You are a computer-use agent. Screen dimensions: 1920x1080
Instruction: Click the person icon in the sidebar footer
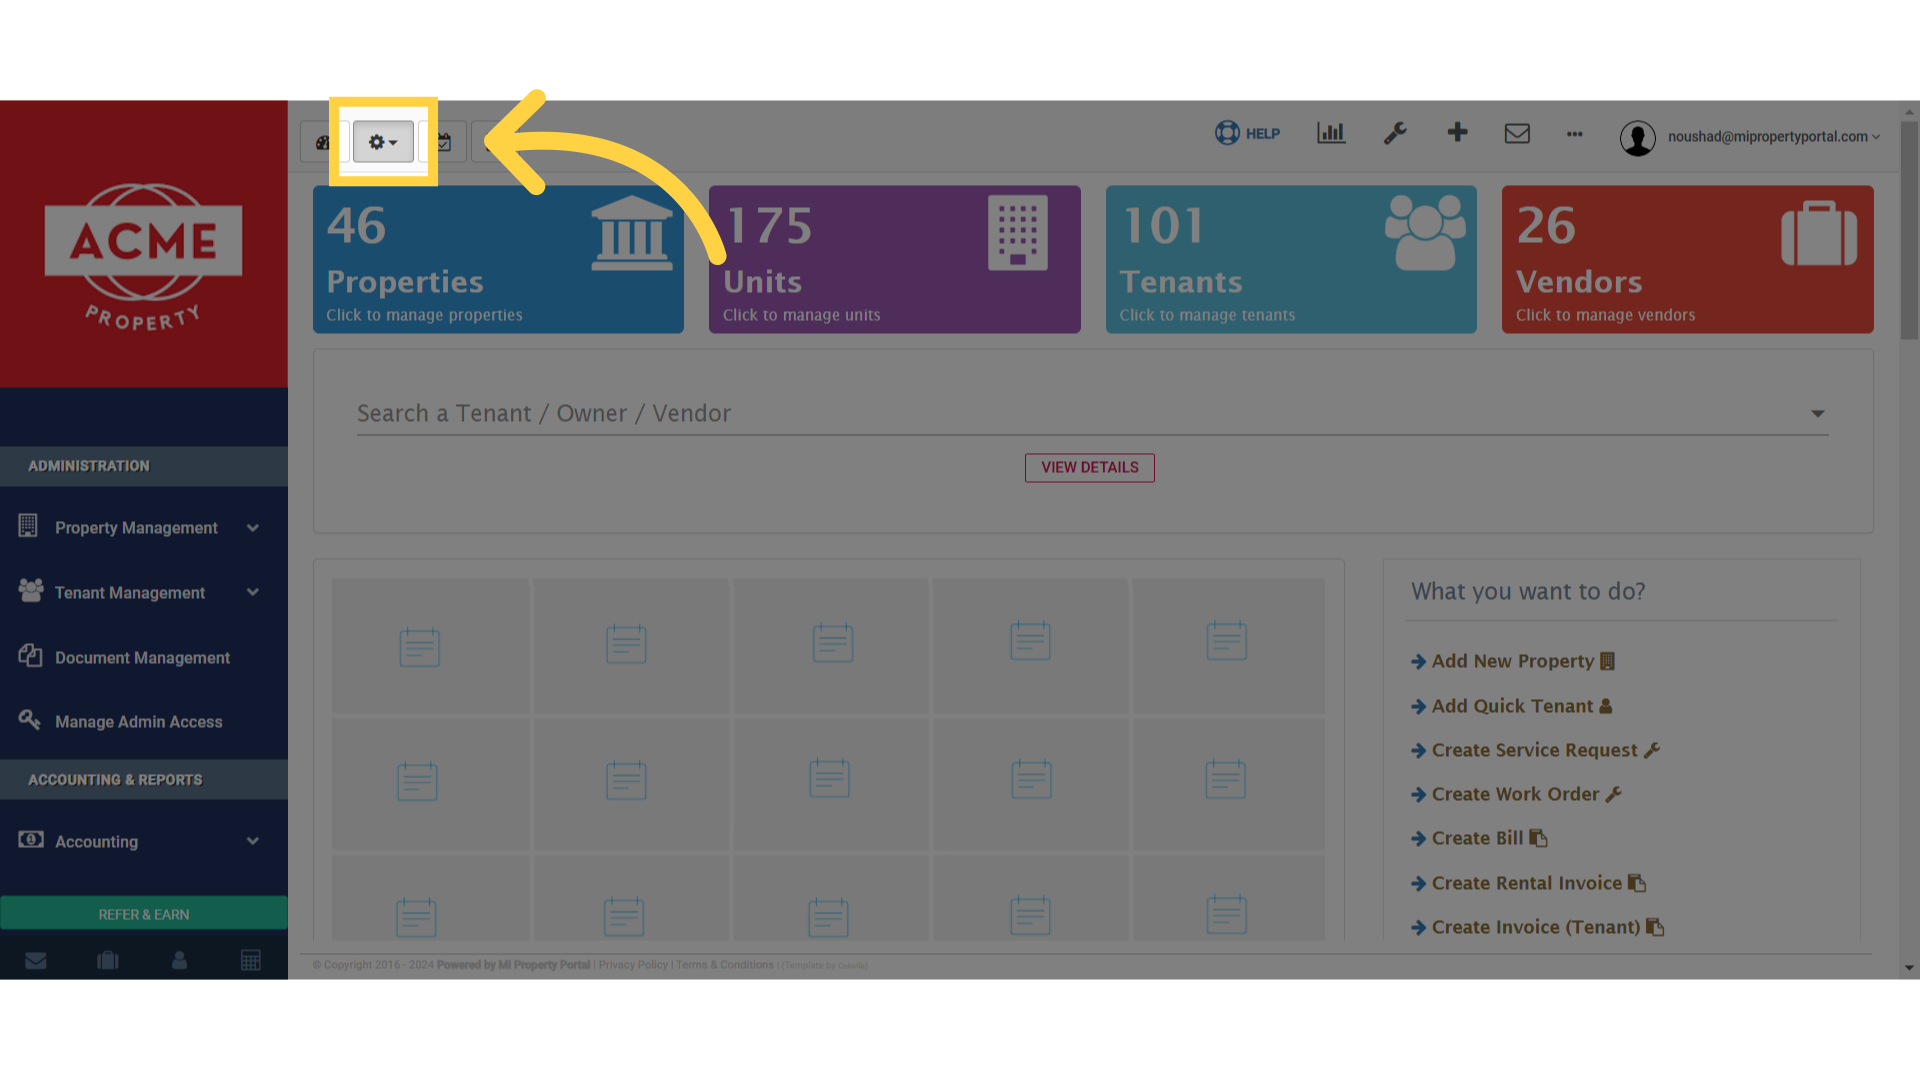tap(180, 961)
